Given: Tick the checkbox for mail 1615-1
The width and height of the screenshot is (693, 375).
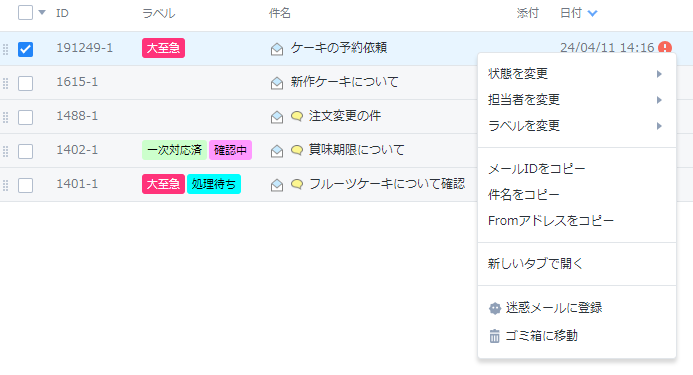Looking at the screenshot, I should 25,83.
